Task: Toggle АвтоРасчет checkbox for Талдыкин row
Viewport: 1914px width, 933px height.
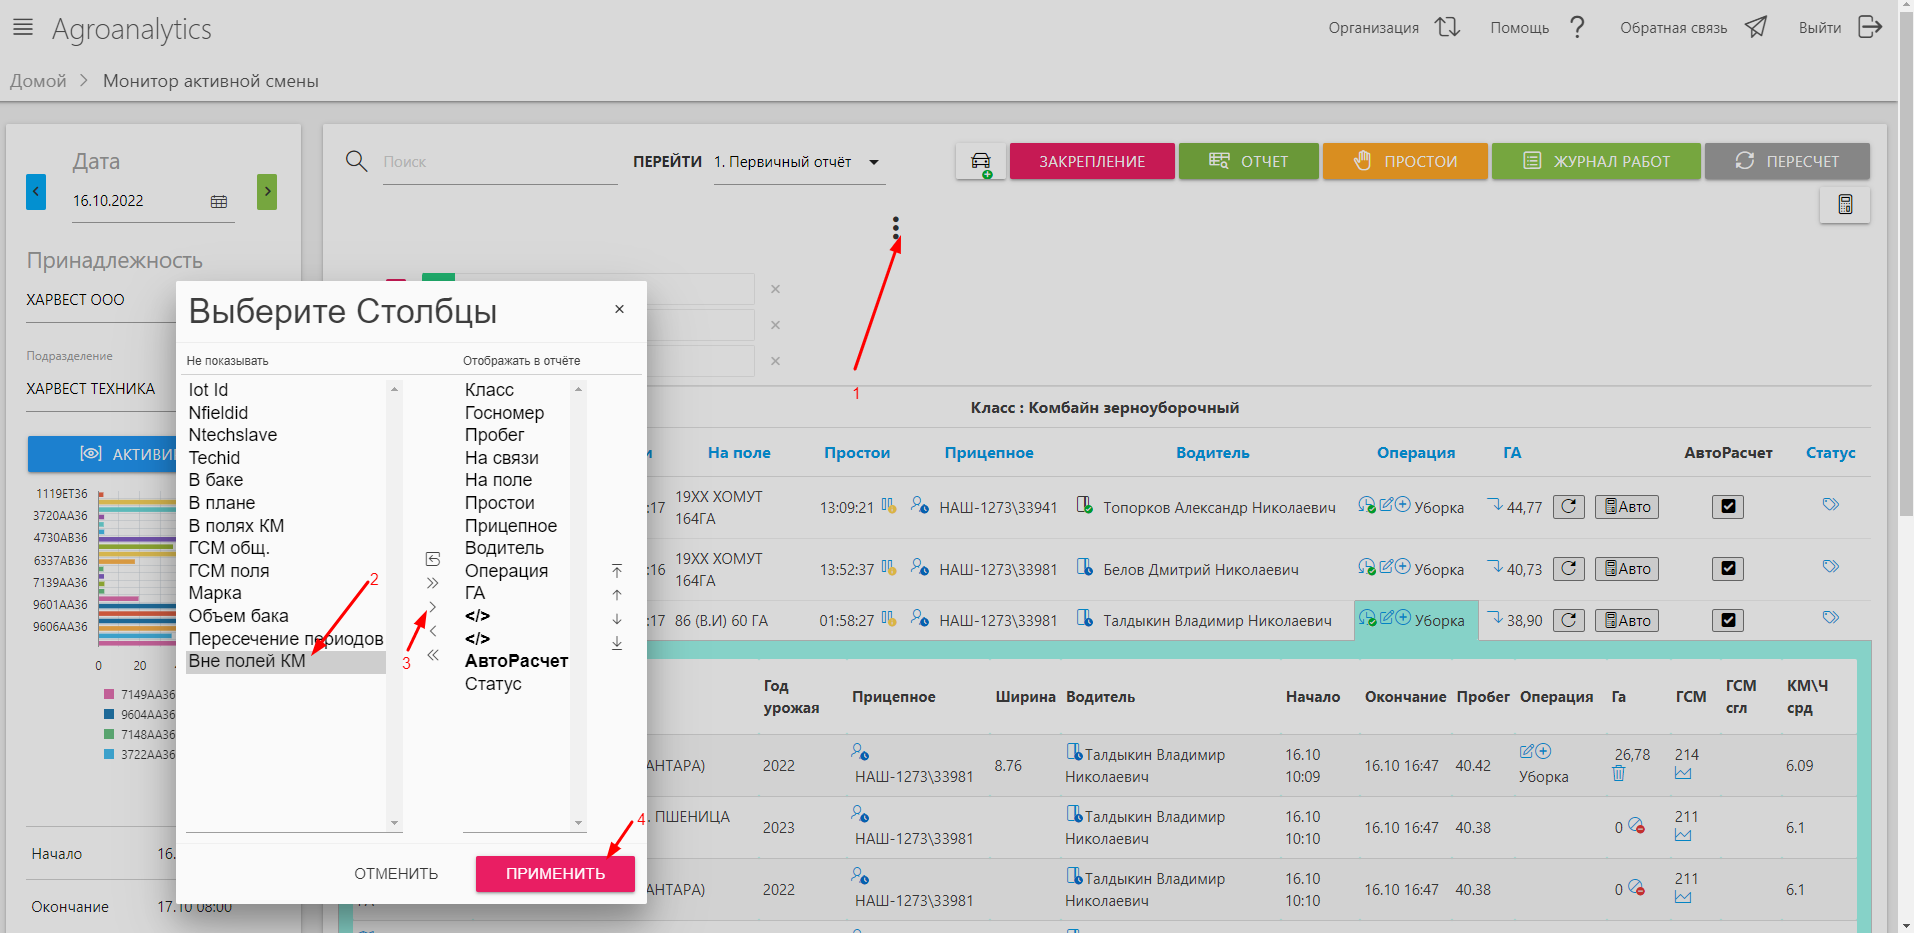Action: point(1727,620)
